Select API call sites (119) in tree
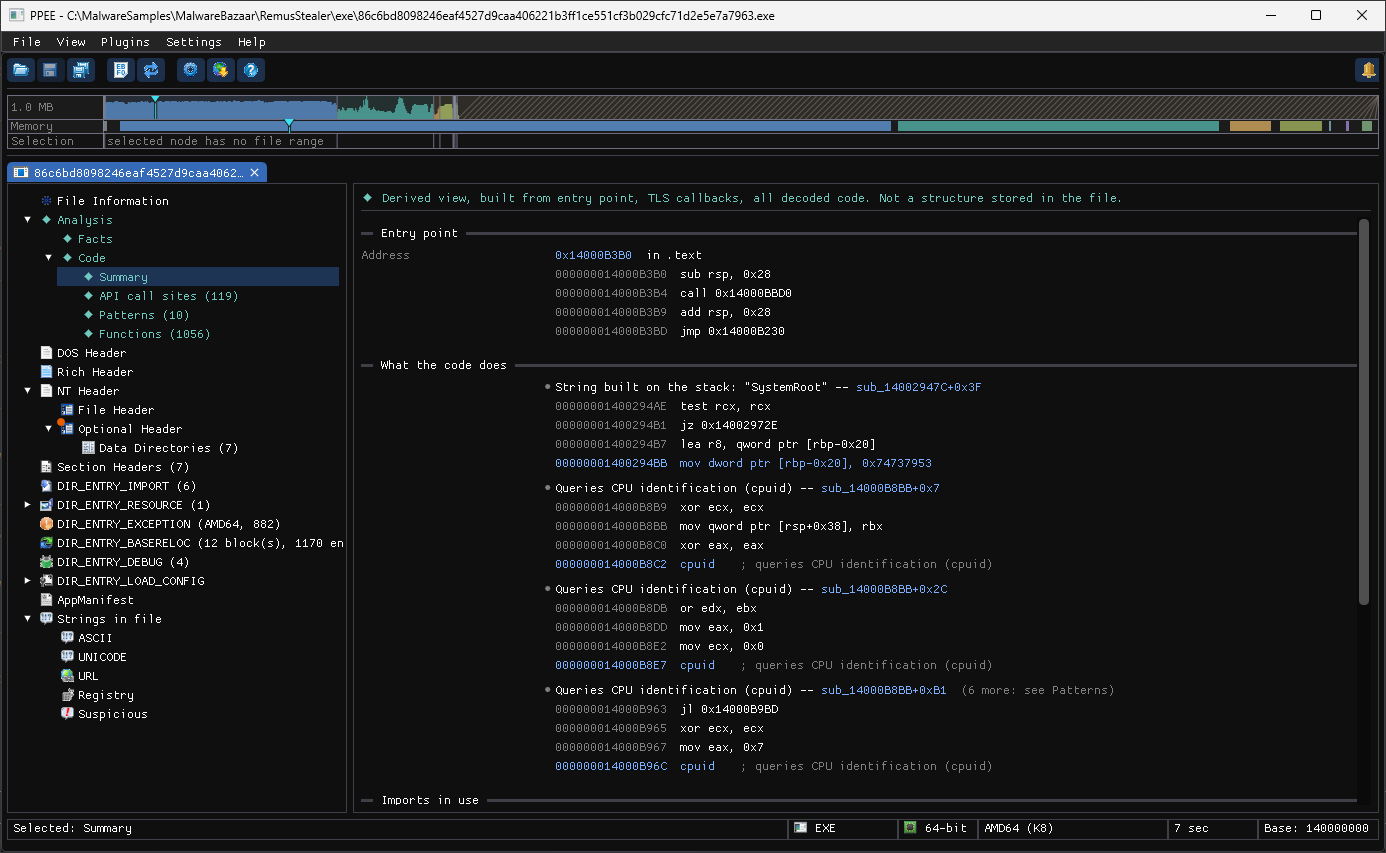Viewport: 1386px width, 853px height. (168, 296)
